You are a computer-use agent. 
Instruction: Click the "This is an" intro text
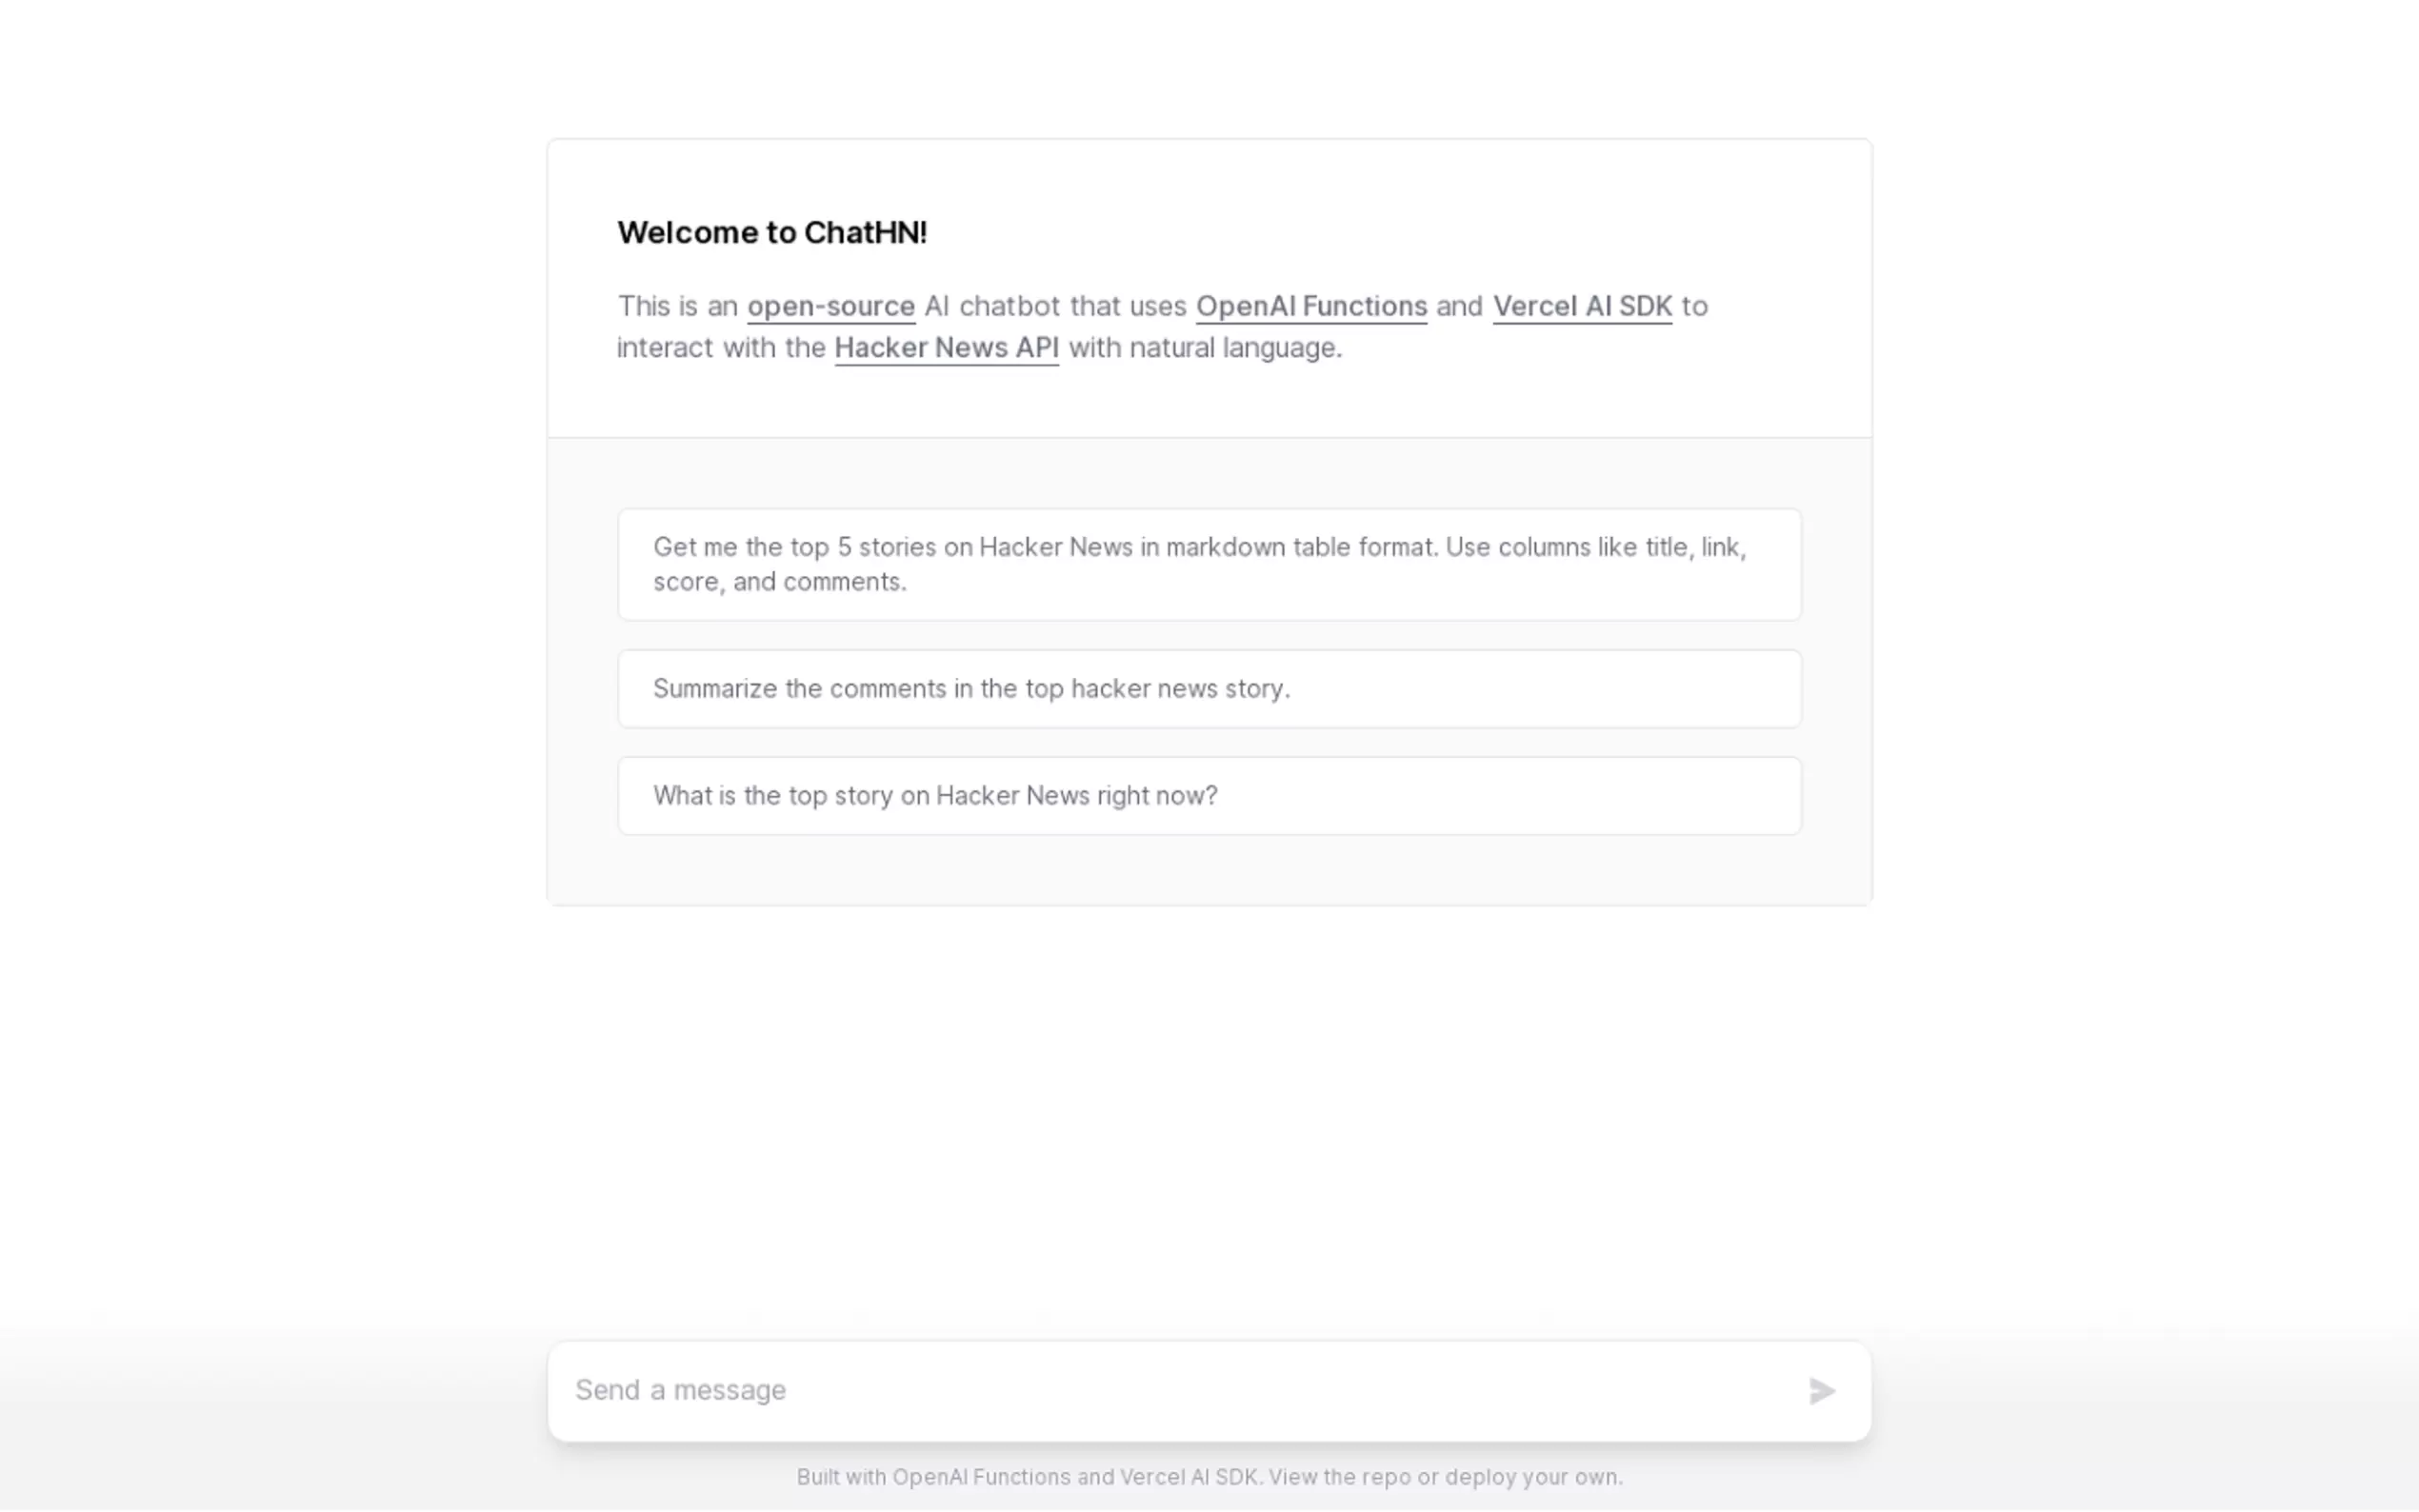tap(677, 306)
